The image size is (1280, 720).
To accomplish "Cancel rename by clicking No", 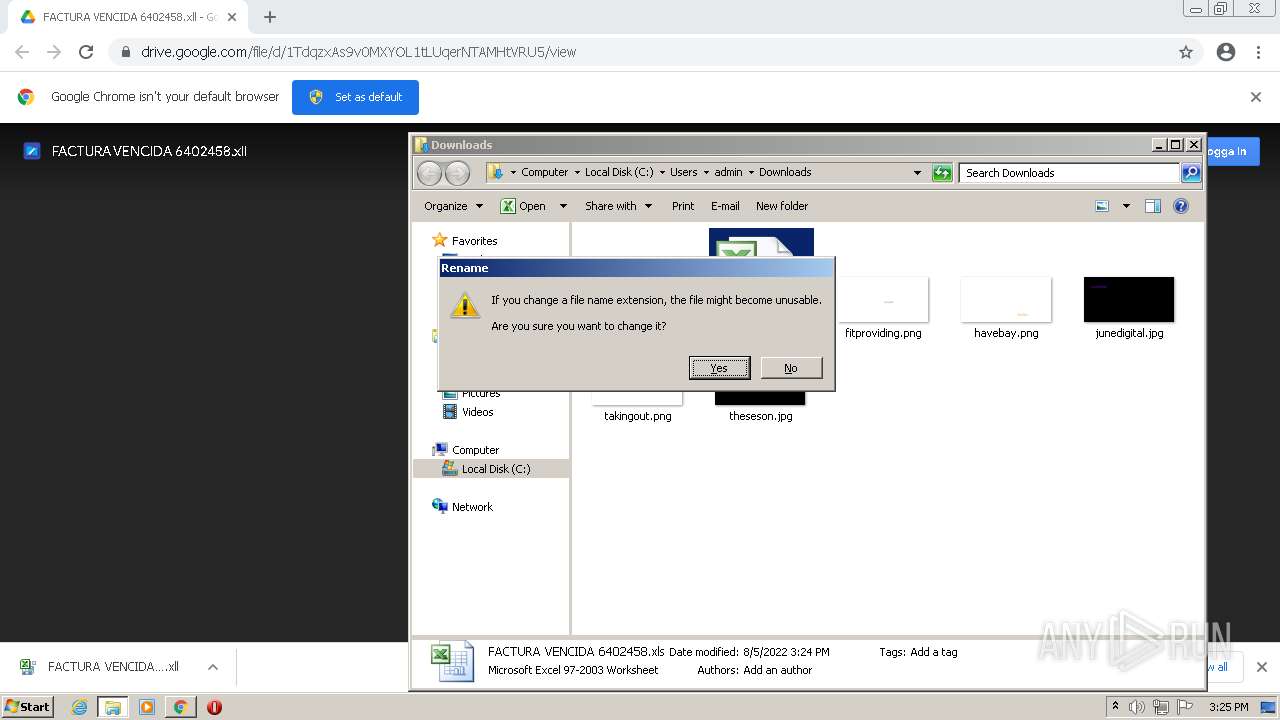I will [791, 368].
